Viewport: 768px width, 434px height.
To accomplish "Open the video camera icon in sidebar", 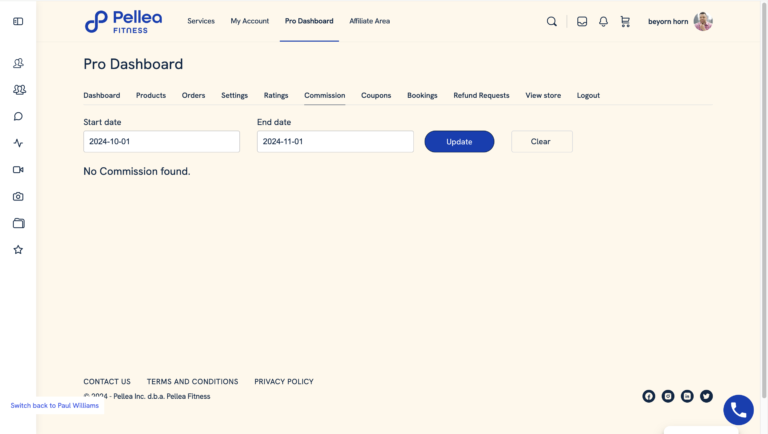I will pos(18,169).
